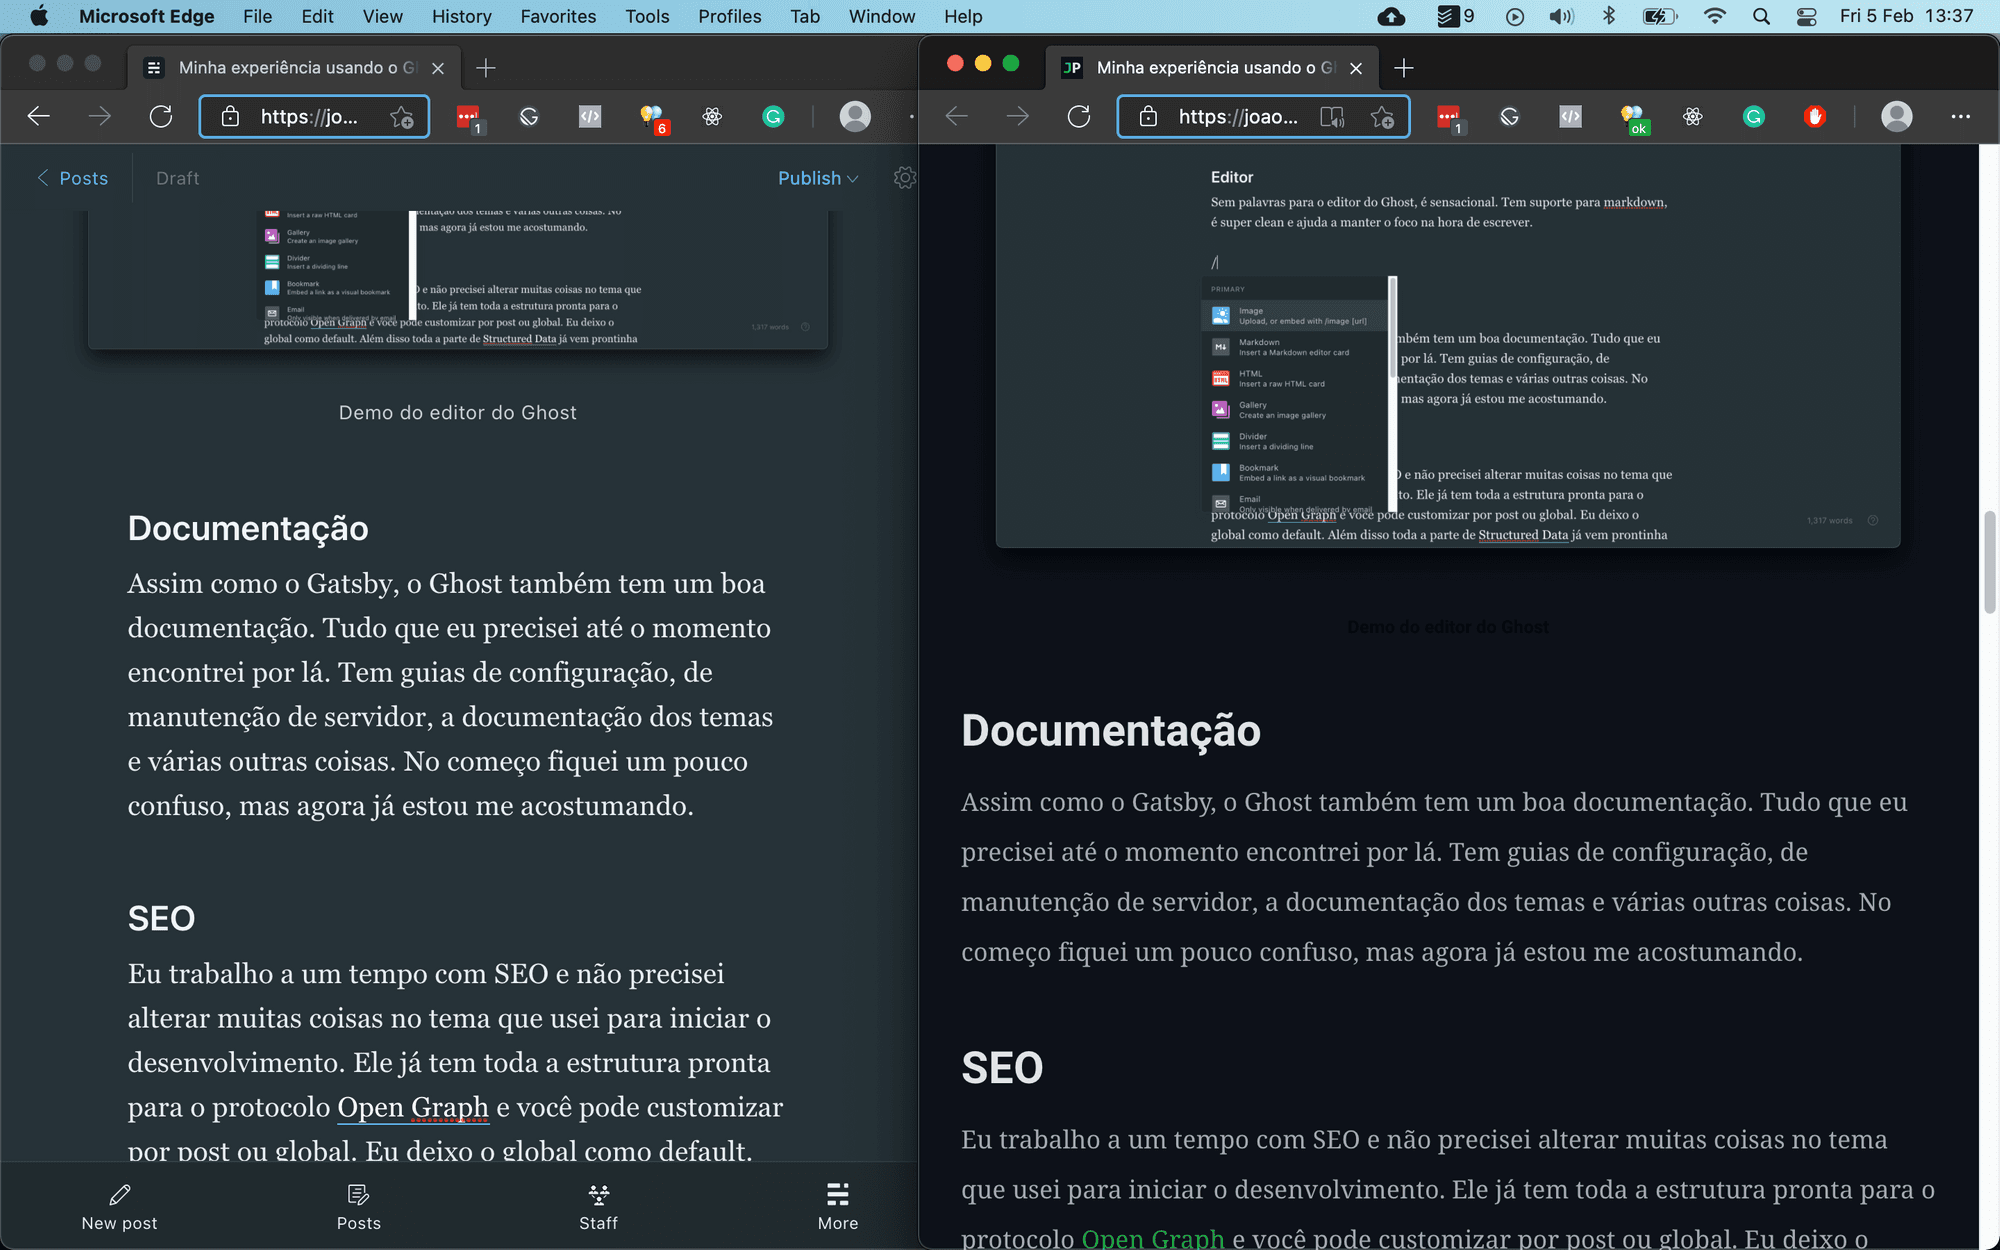The width and height of the screenshot is (2000, 1250).
Task: Open the AdBlock extension in the right browser
Action: [1815, 116]
